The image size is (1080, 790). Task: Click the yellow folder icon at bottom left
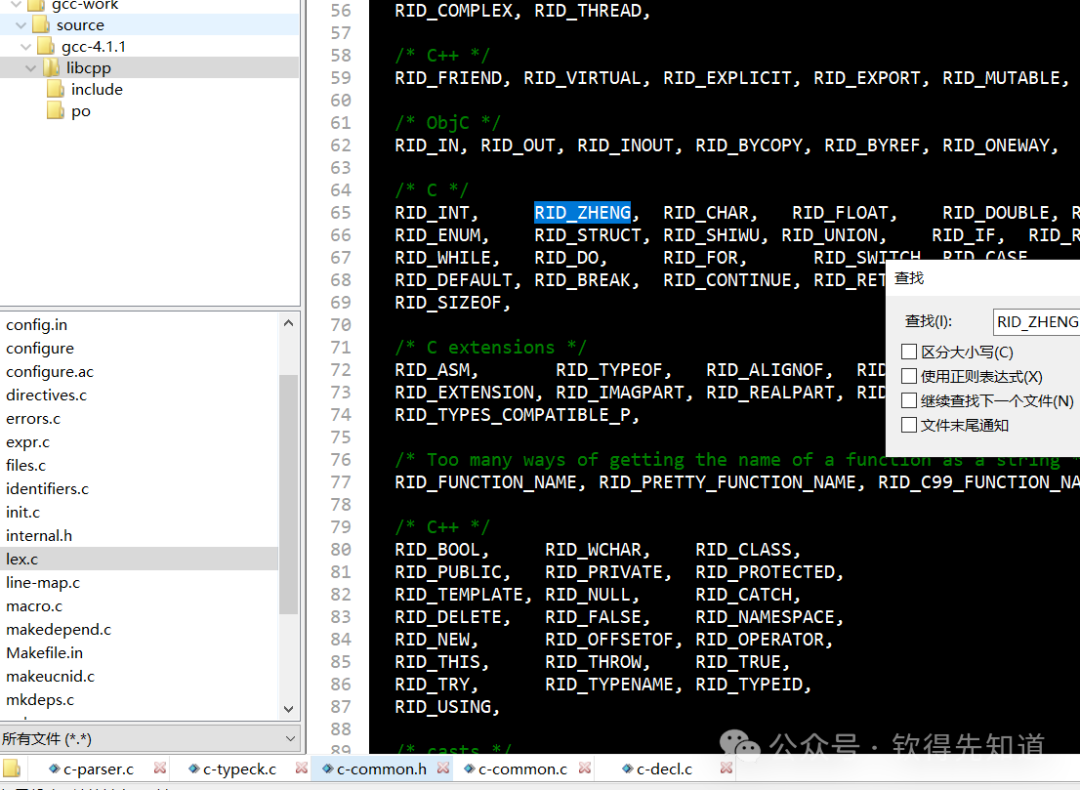click(x=11, y=768)
